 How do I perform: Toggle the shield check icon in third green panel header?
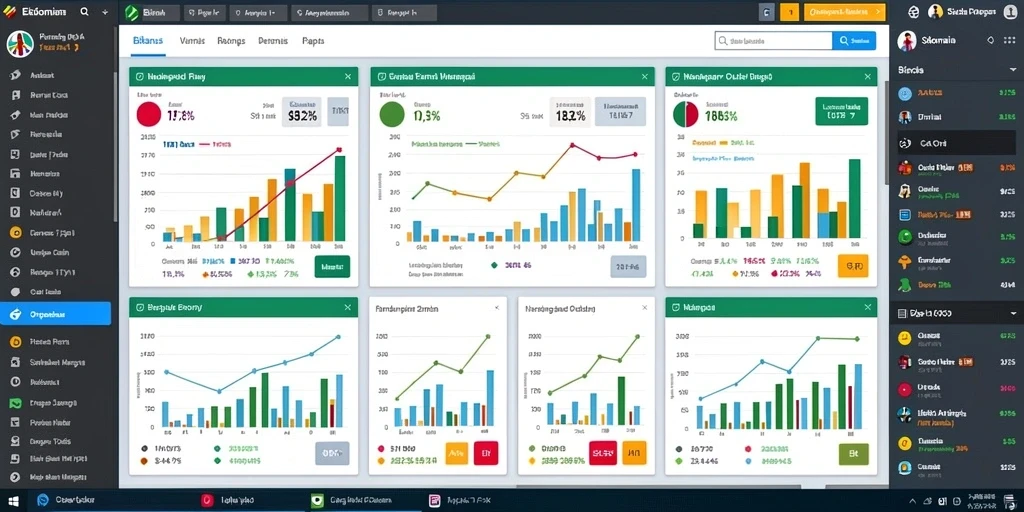(x=676, y=77)
